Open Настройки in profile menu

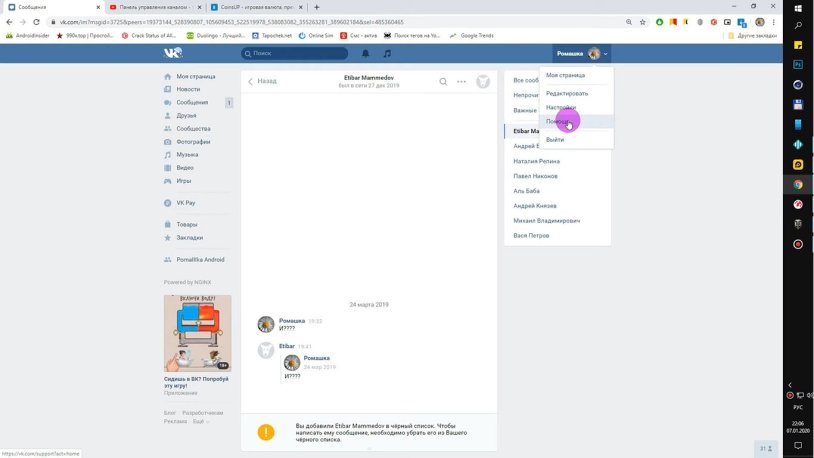(x=561, y=107)
